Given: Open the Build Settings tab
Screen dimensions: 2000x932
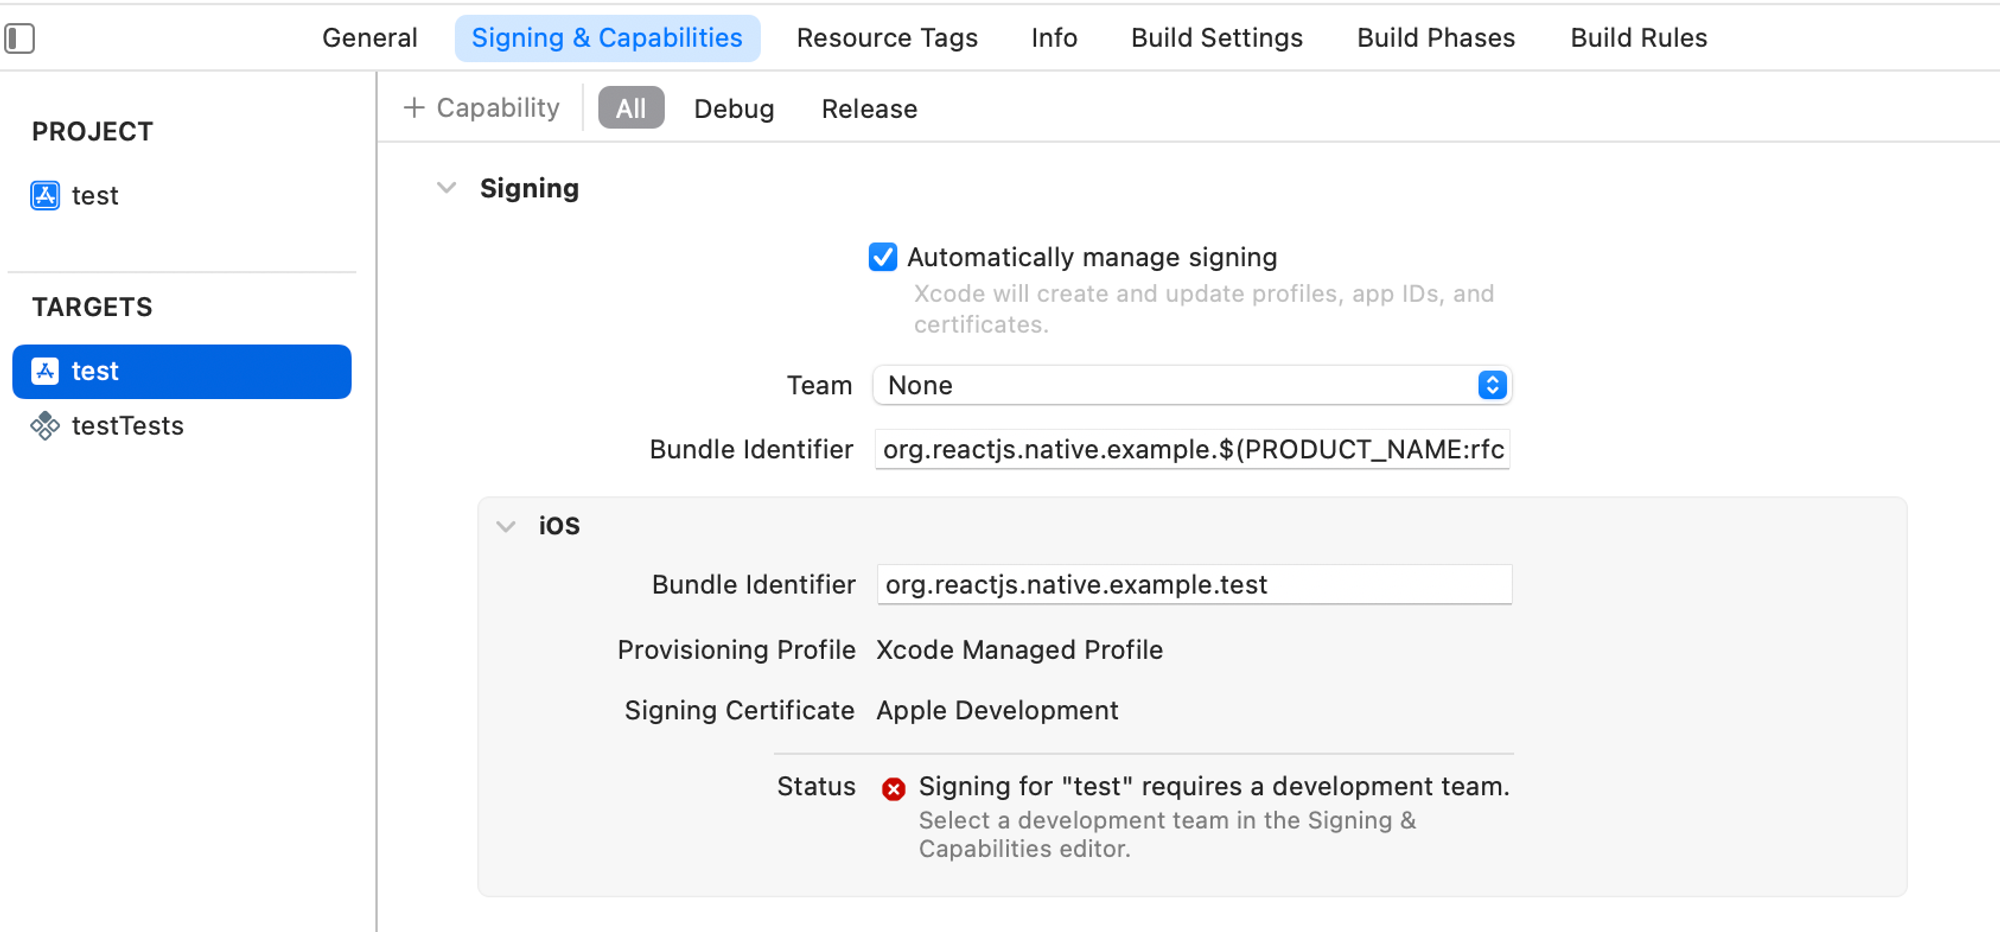Looking at the screenshot, I should click(1216, 38).
